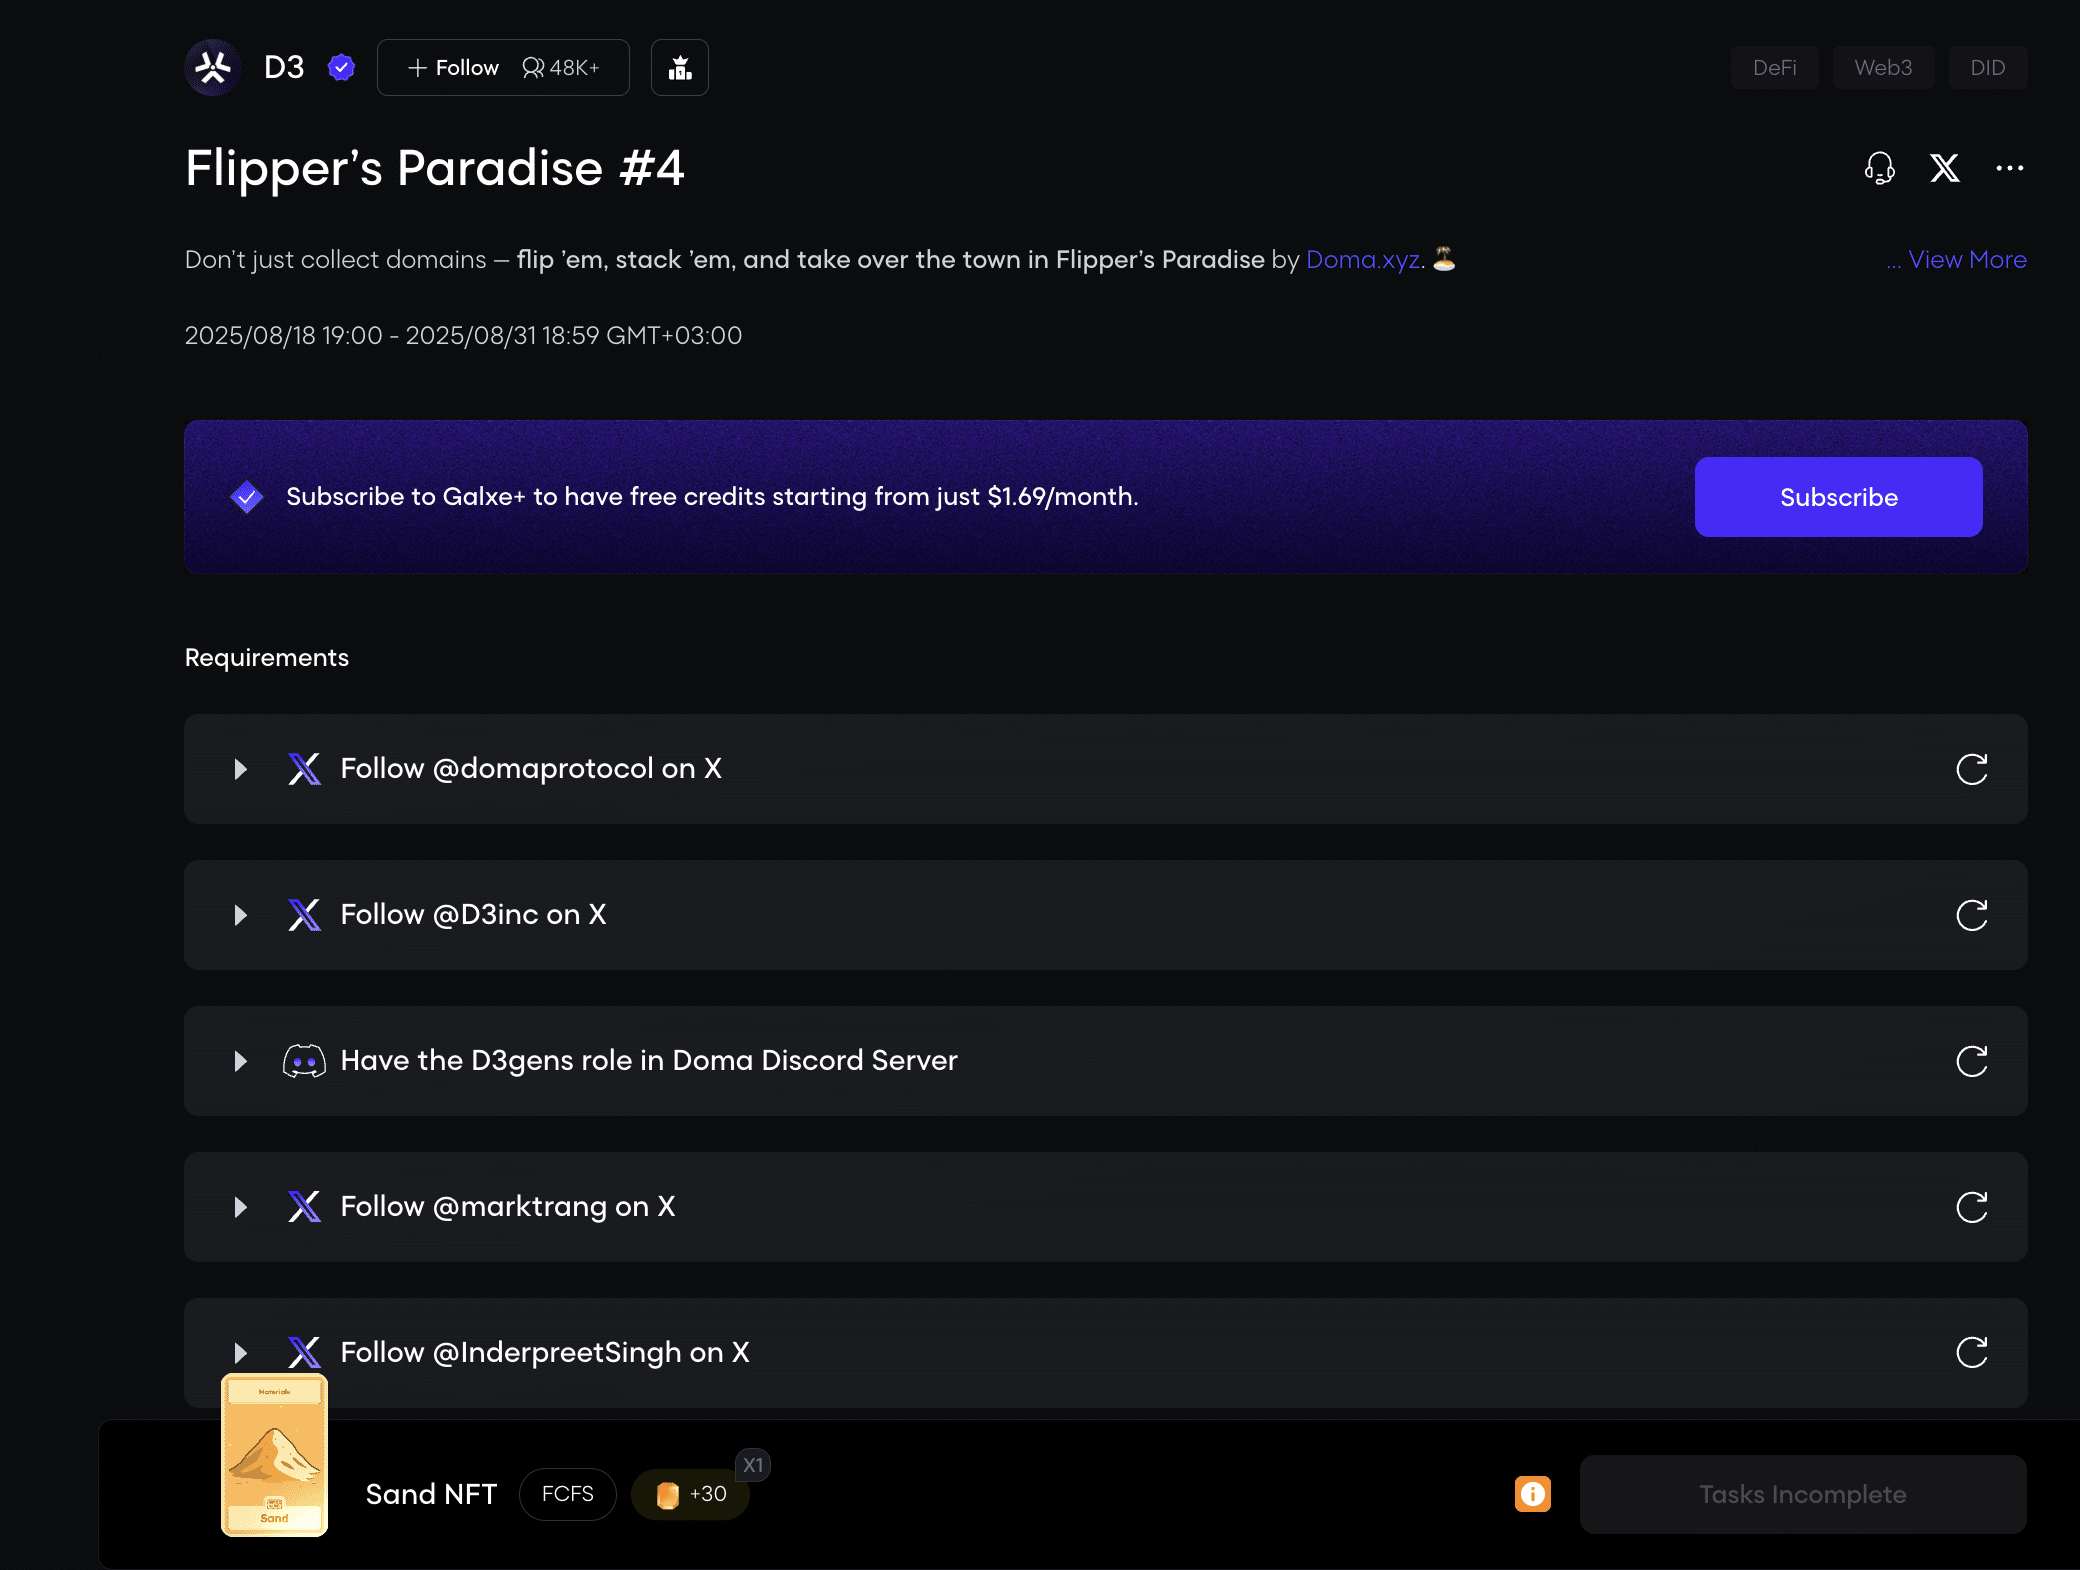
Task: Refresh the Follow @D3inc task status
Action: point(1971,915)
